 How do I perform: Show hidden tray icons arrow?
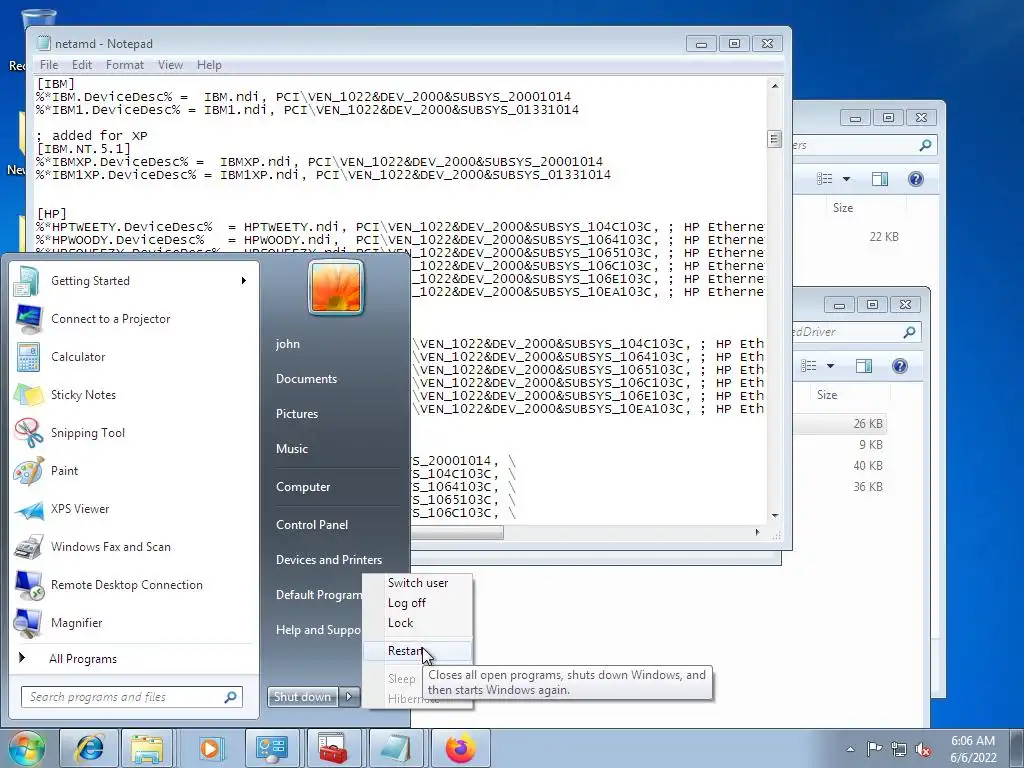coord(850,749)
